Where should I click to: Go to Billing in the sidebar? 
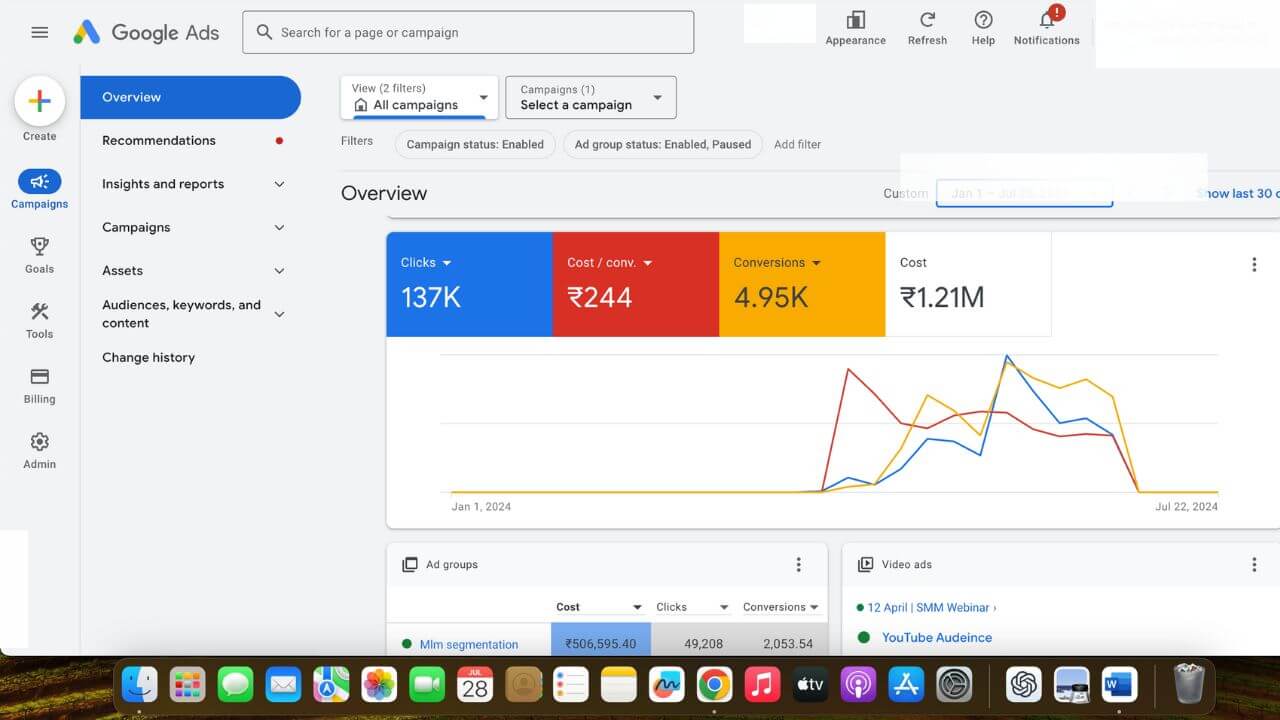point(40,377)
